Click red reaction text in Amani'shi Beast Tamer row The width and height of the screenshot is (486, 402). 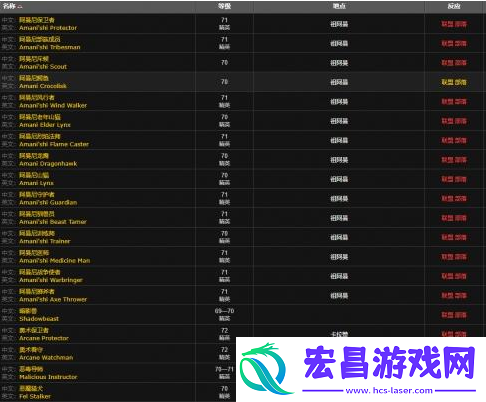point(454,218)
